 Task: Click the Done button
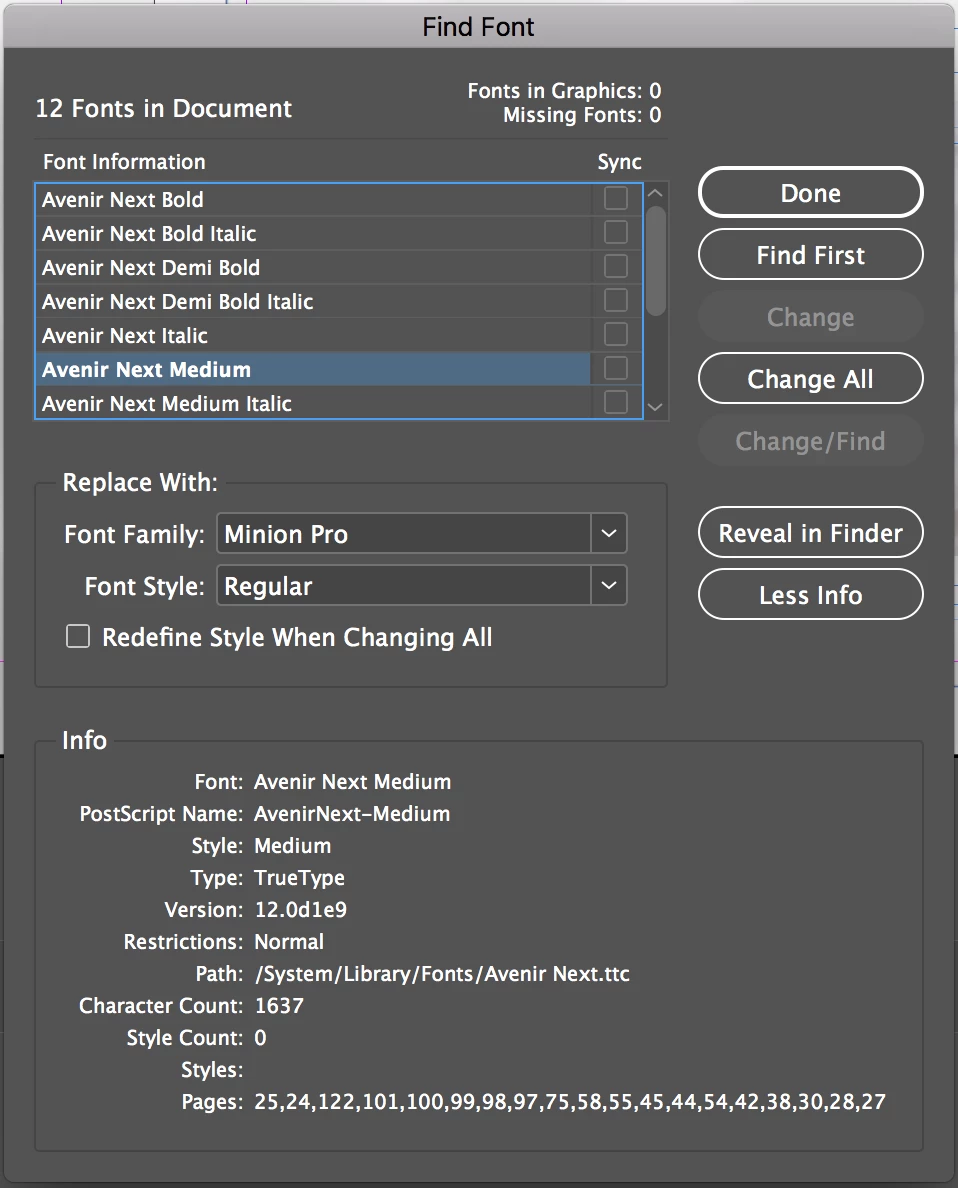tap(810, 193)
